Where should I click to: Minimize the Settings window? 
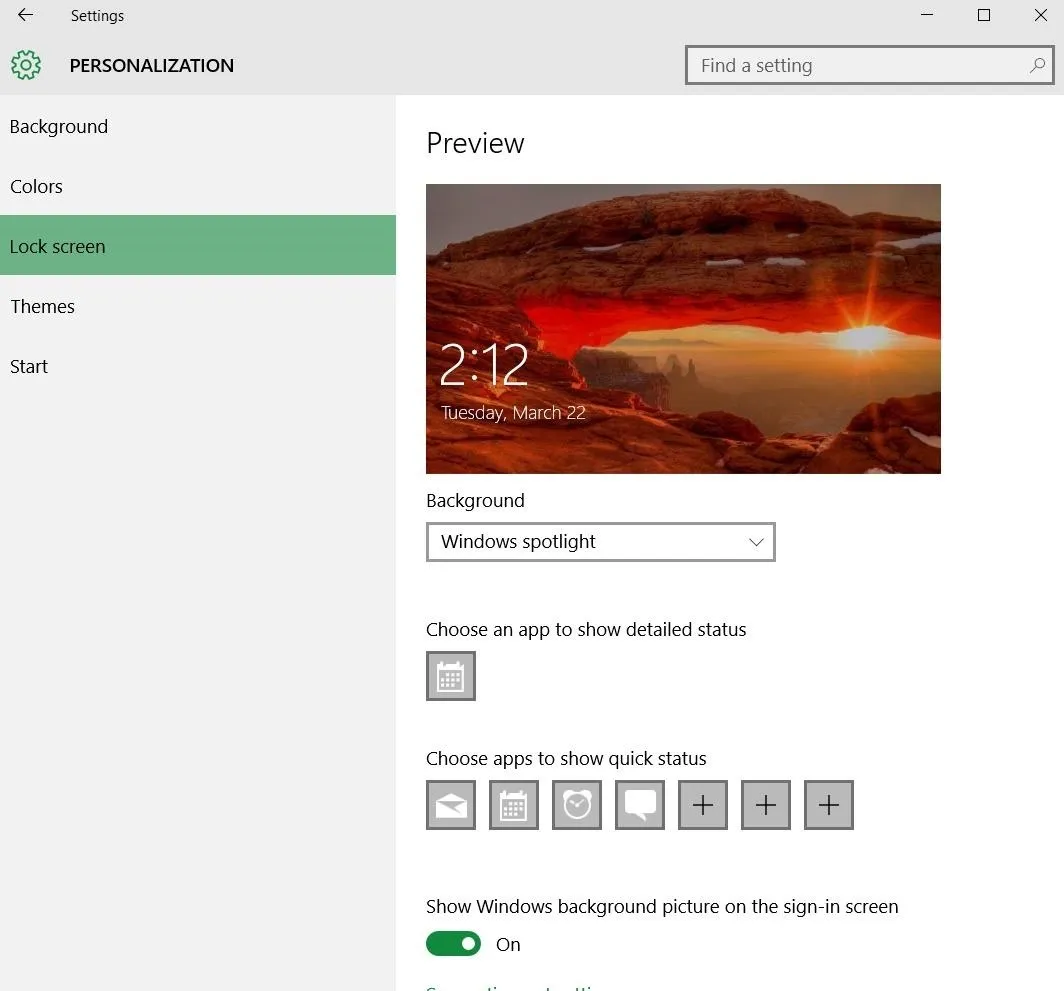pos(927,15)
